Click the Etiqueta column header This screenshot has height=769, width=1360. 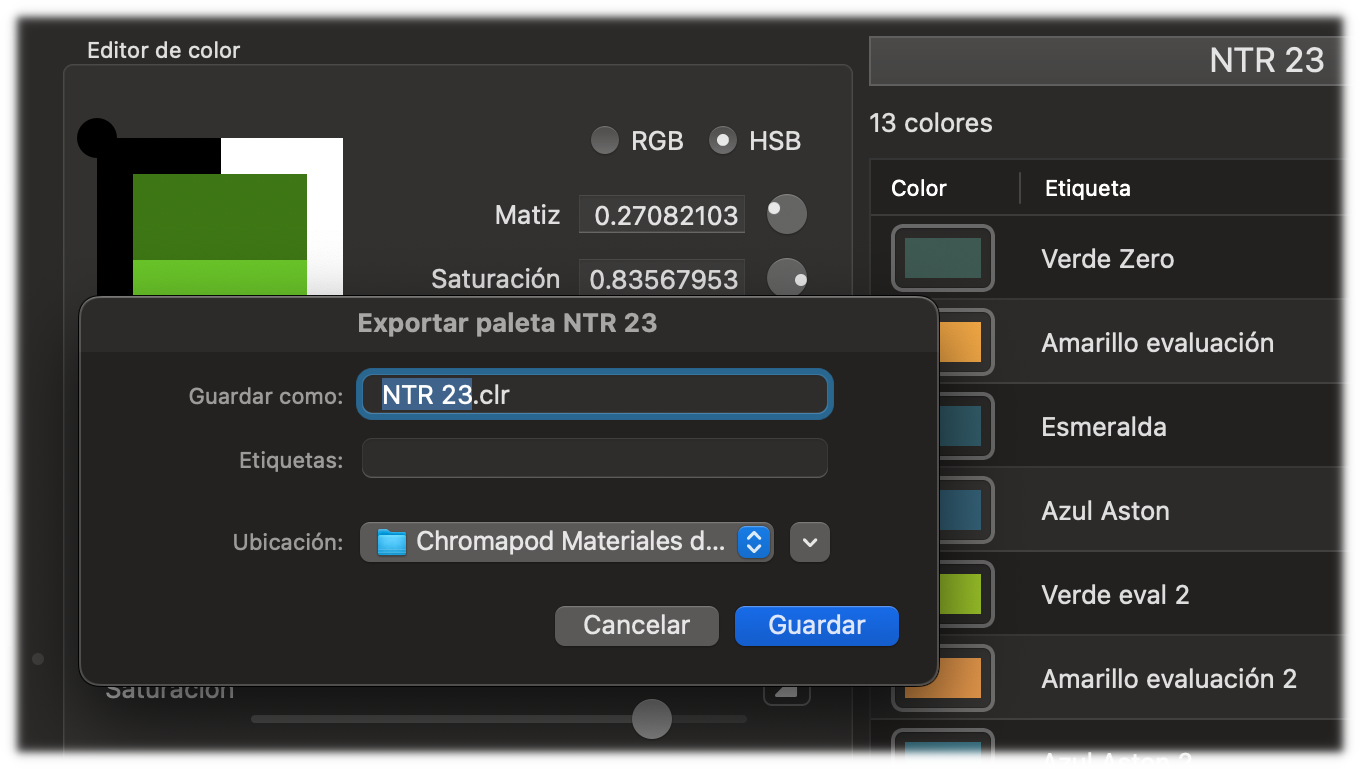click(1088, 188)
